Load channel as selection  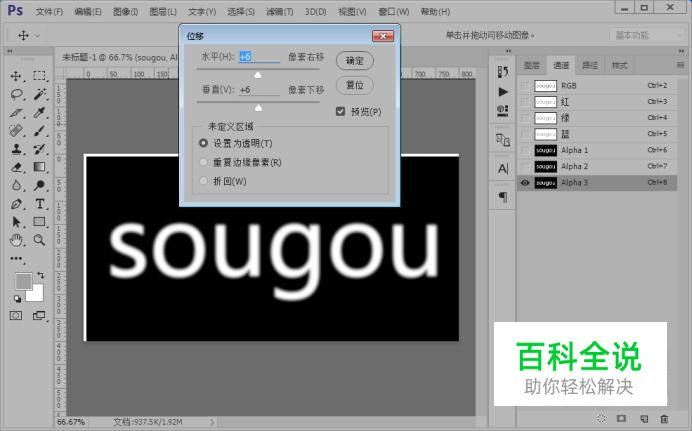click(601, 418)
